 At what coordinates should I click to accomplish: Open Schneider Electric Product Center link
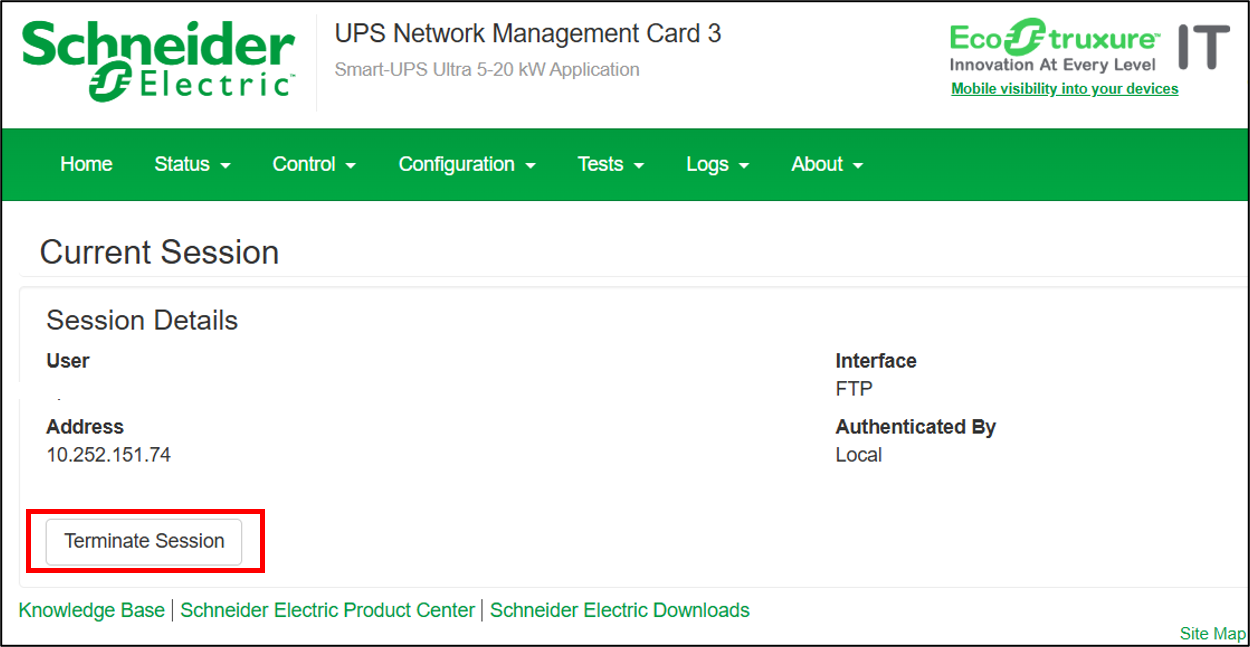pos(327,610)
